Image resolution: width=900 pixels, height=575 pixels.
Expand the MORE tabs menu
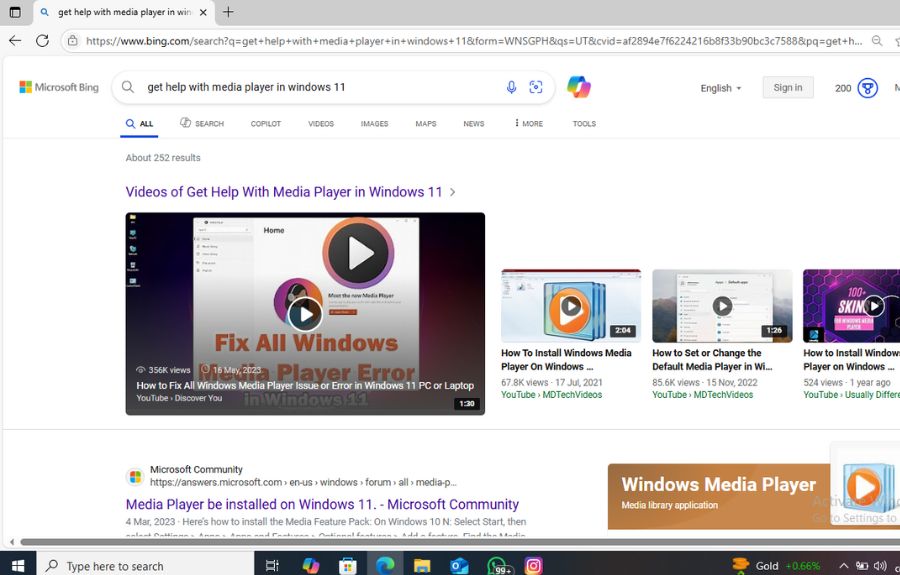click(529, 123)
